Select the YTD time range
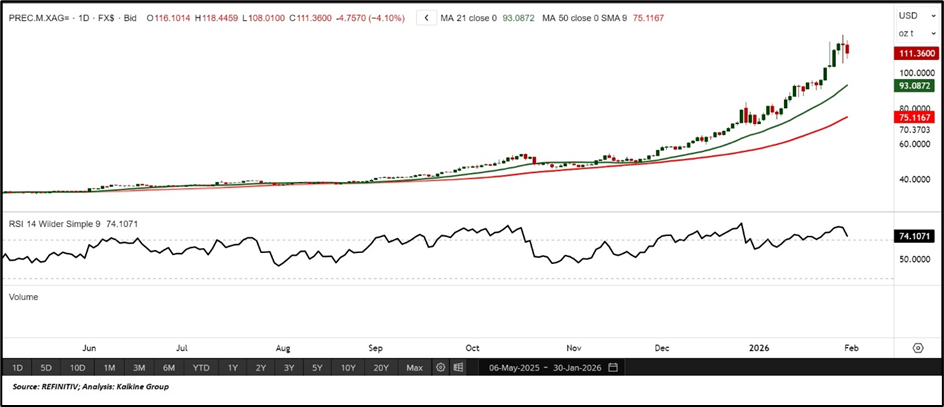The height and width of the screenshot is (407, 944). click(201, 367)
